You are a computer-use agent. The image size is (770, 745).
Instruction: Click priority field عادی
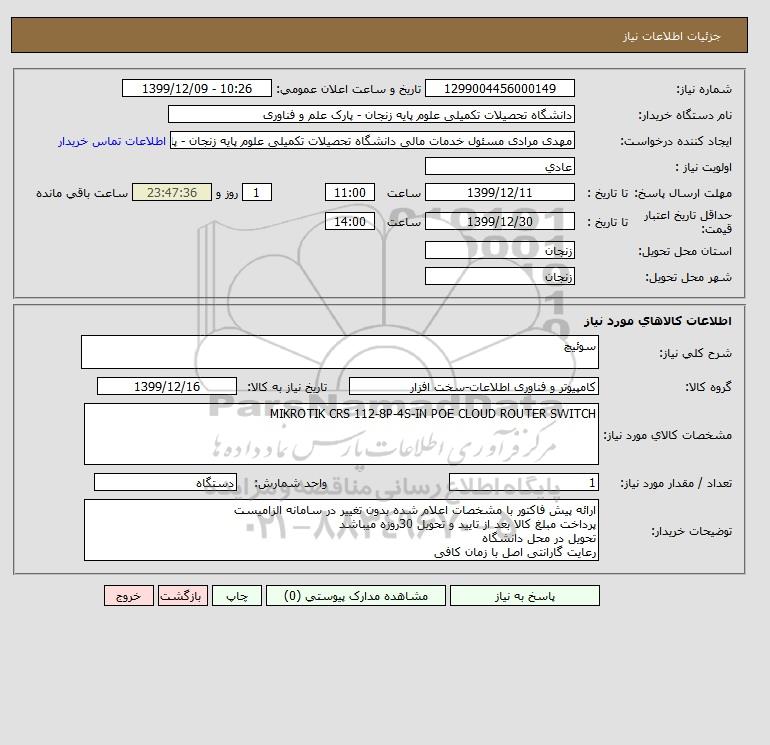tap(499, 166)
